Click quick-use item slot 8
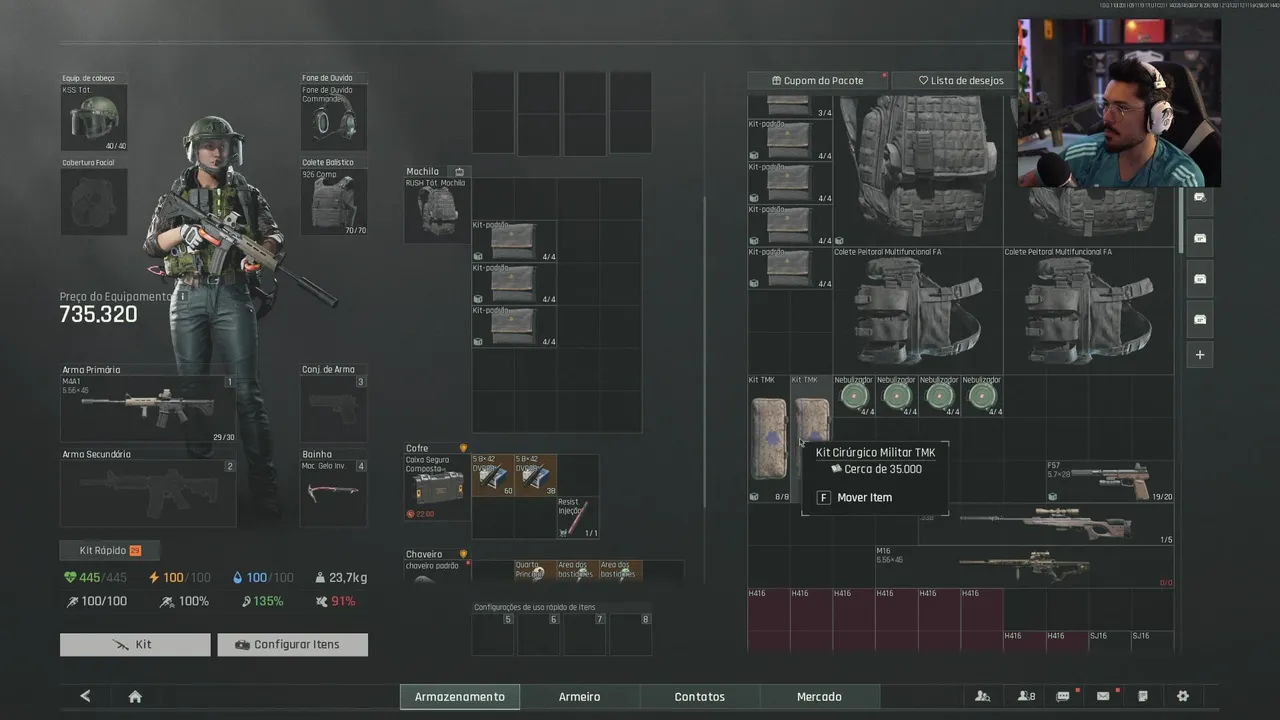The height and width of the screenshot is (720, 1280). 631,635
